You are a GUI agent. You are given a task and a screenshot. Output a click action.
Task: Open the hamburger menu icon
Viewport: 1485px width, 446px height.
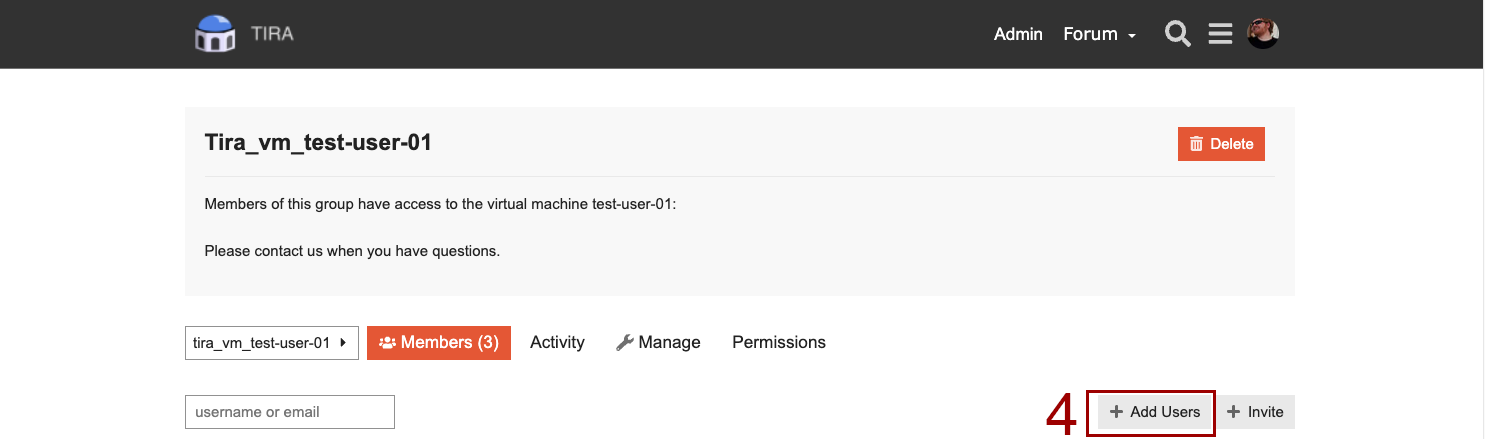tap(1220, 34)
